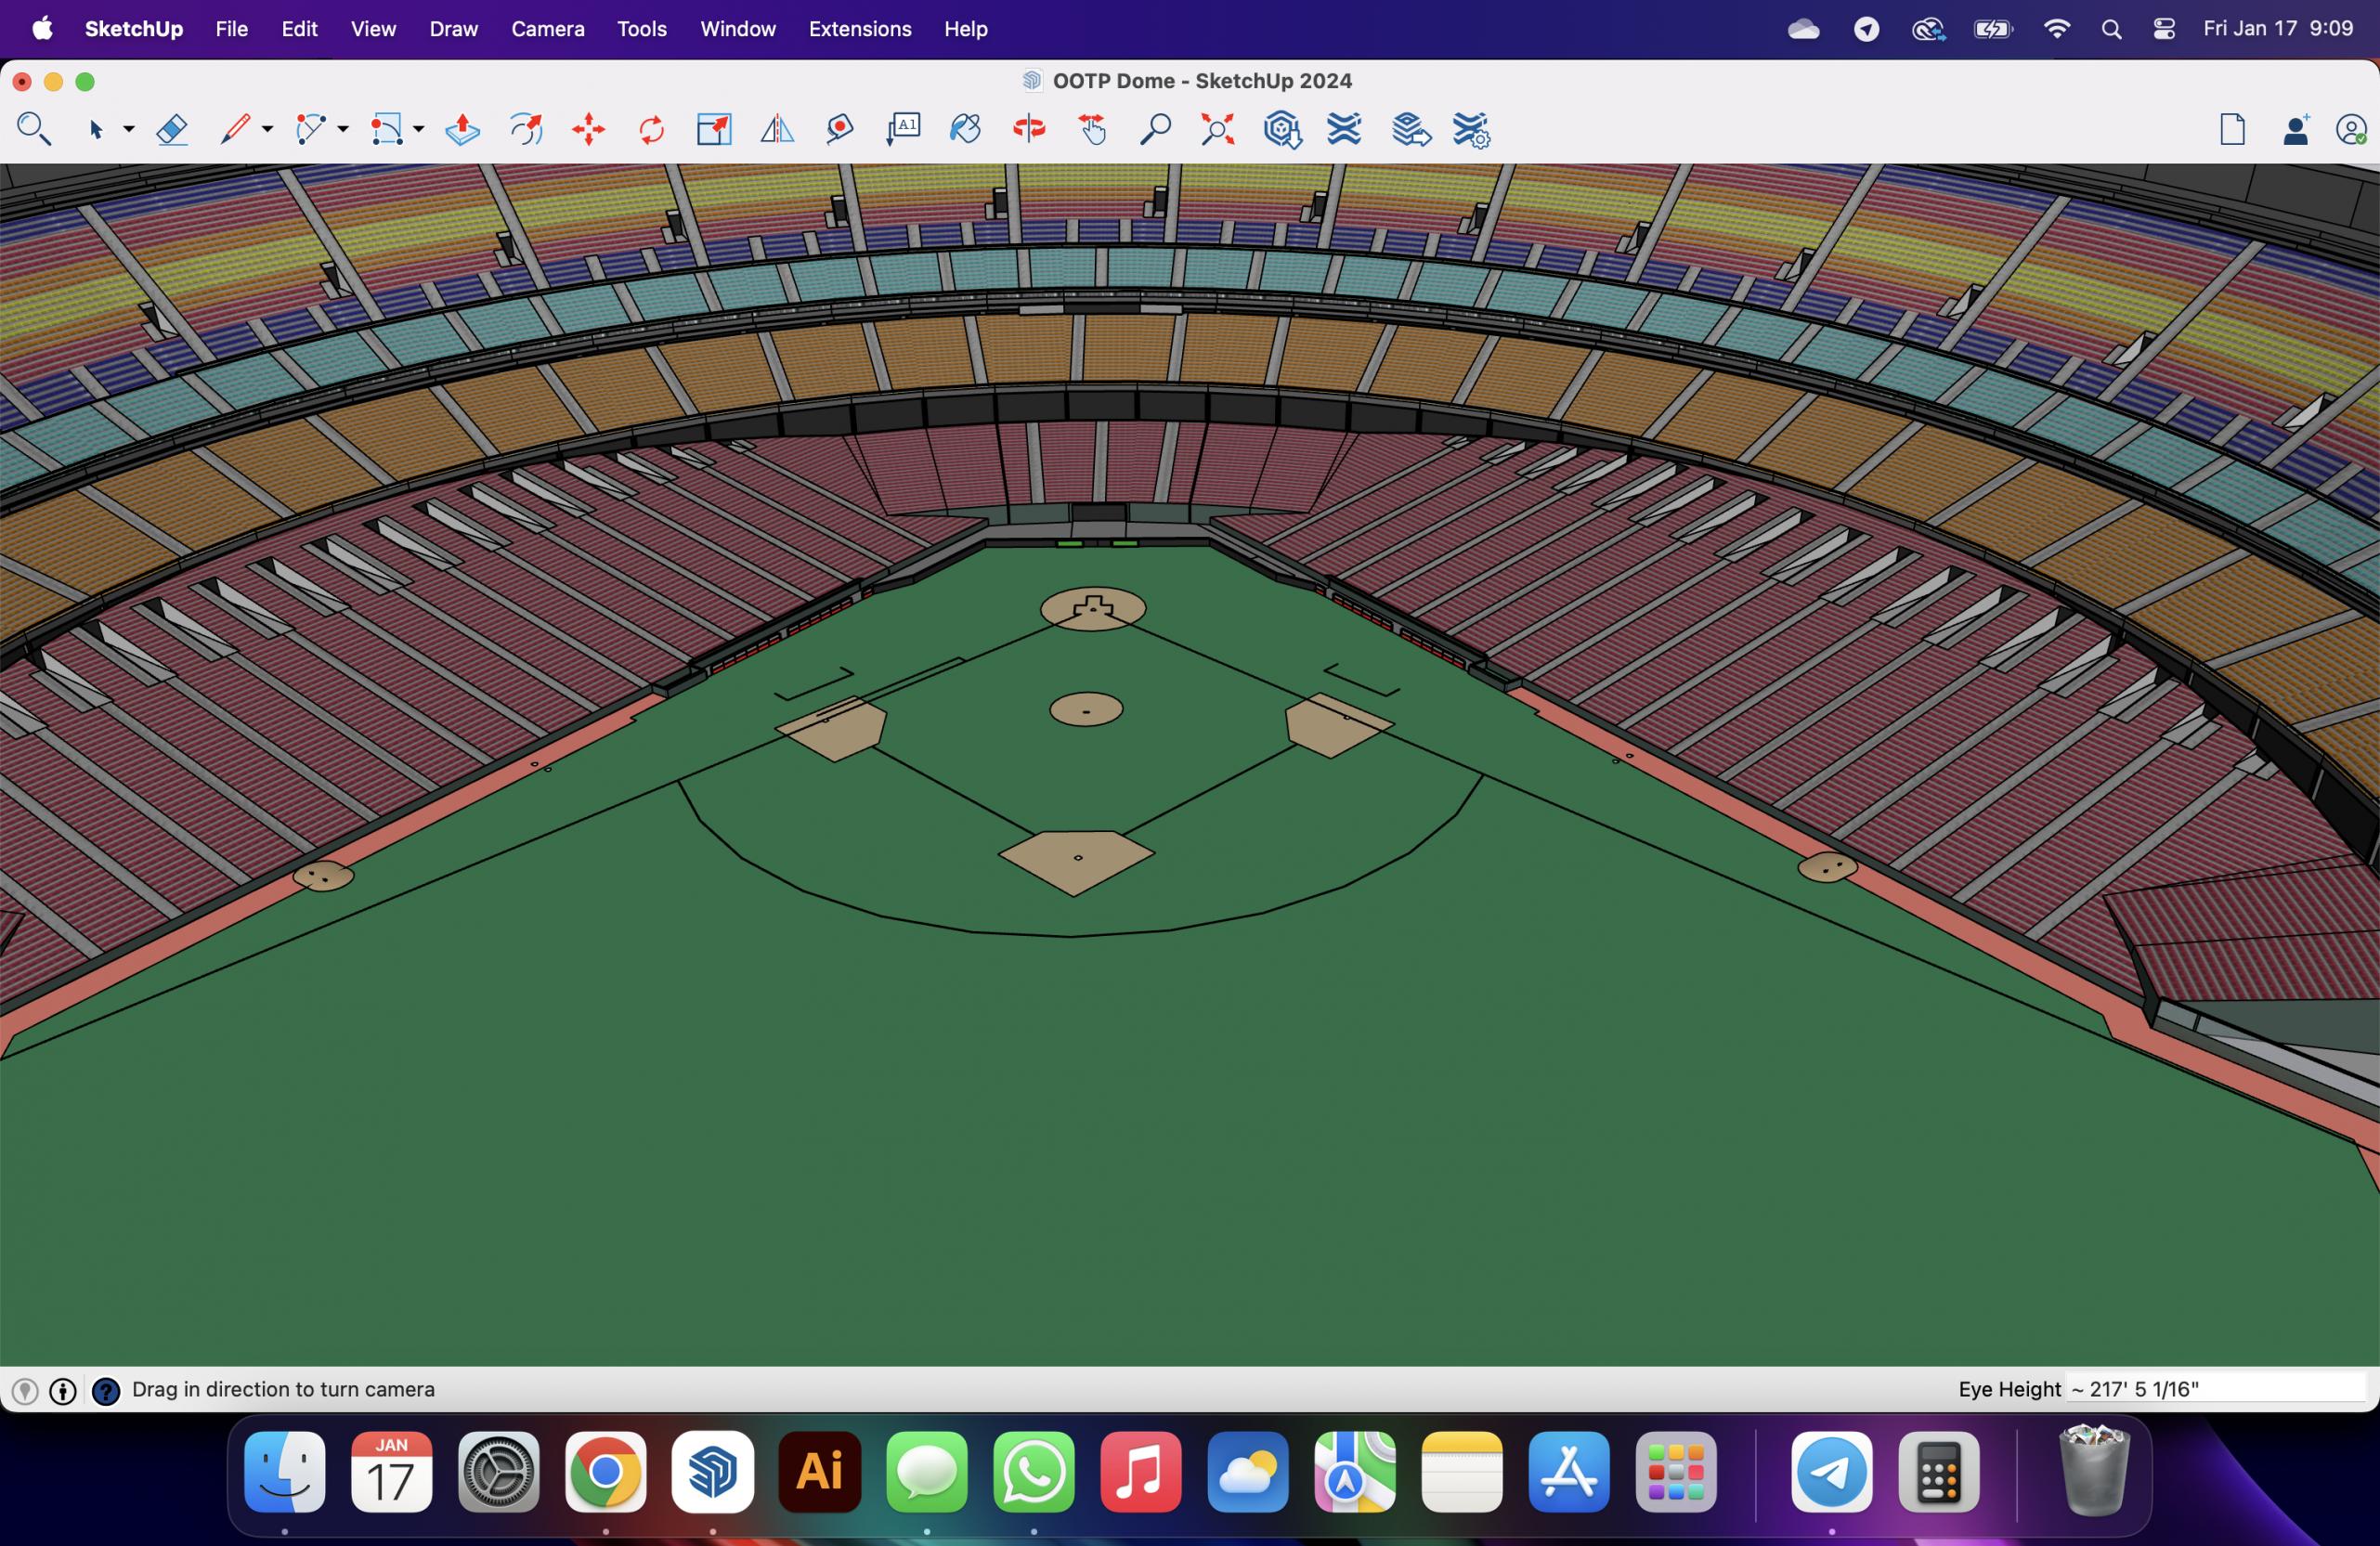Select the Pan hand tool
2380x1546 pixels.
(1092, 130)
